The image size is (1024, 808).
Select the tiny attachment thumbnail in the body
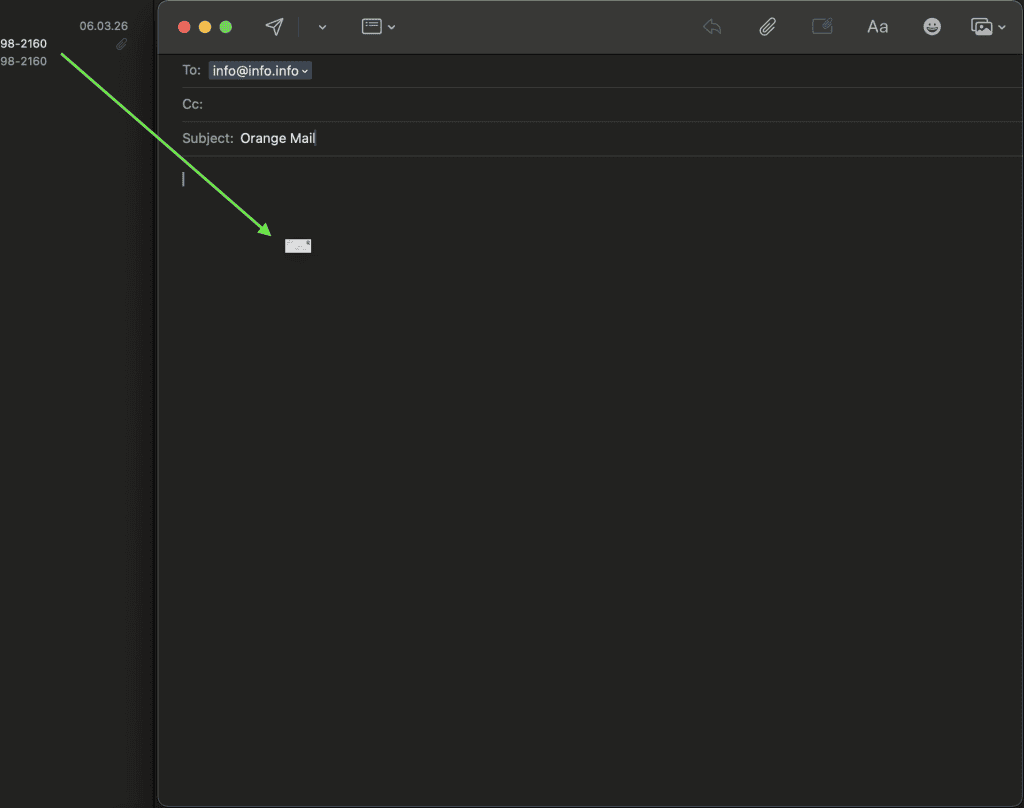(297, 245)
